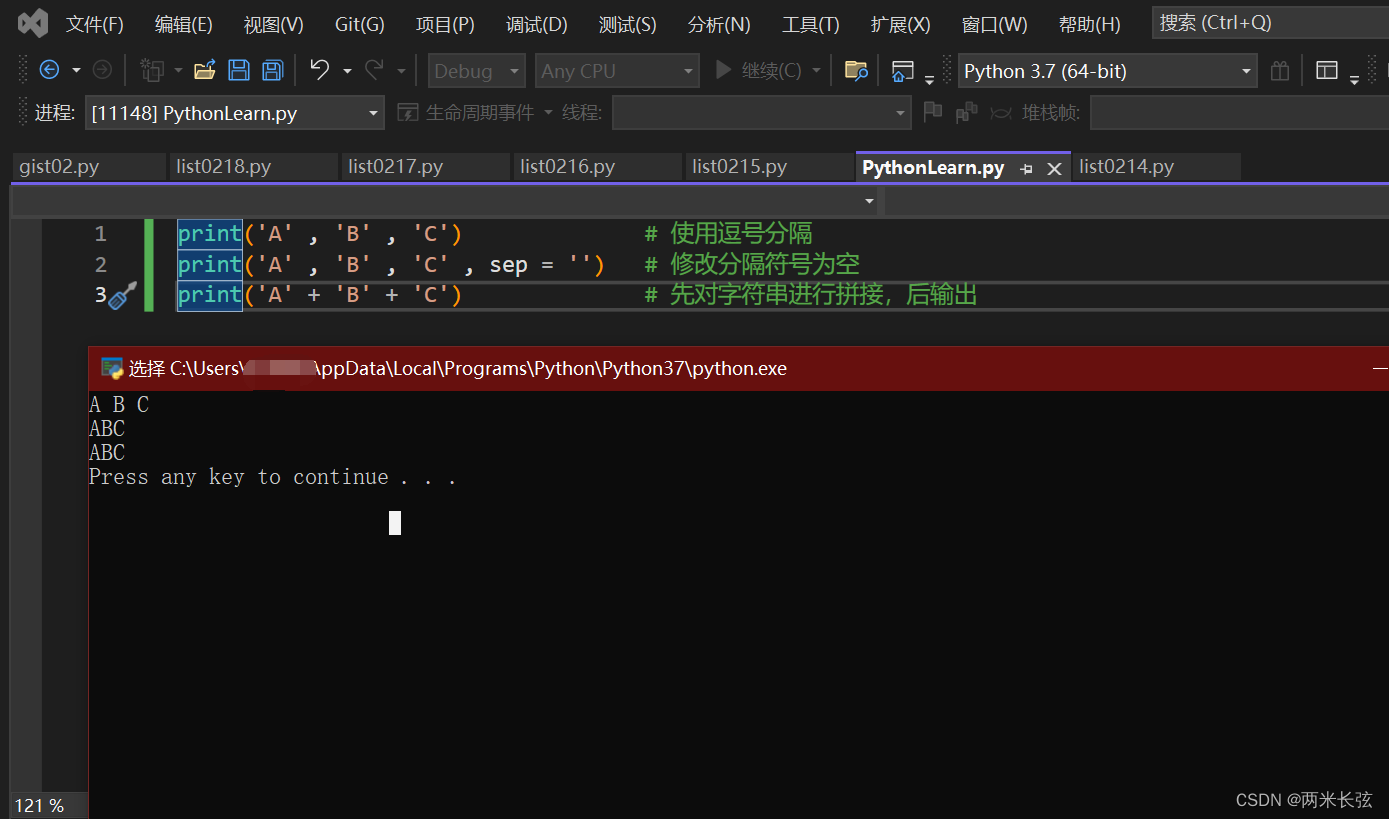1389x819 pixels.
Task: Open the 调试(D) menu
Action: coord(536,24)
